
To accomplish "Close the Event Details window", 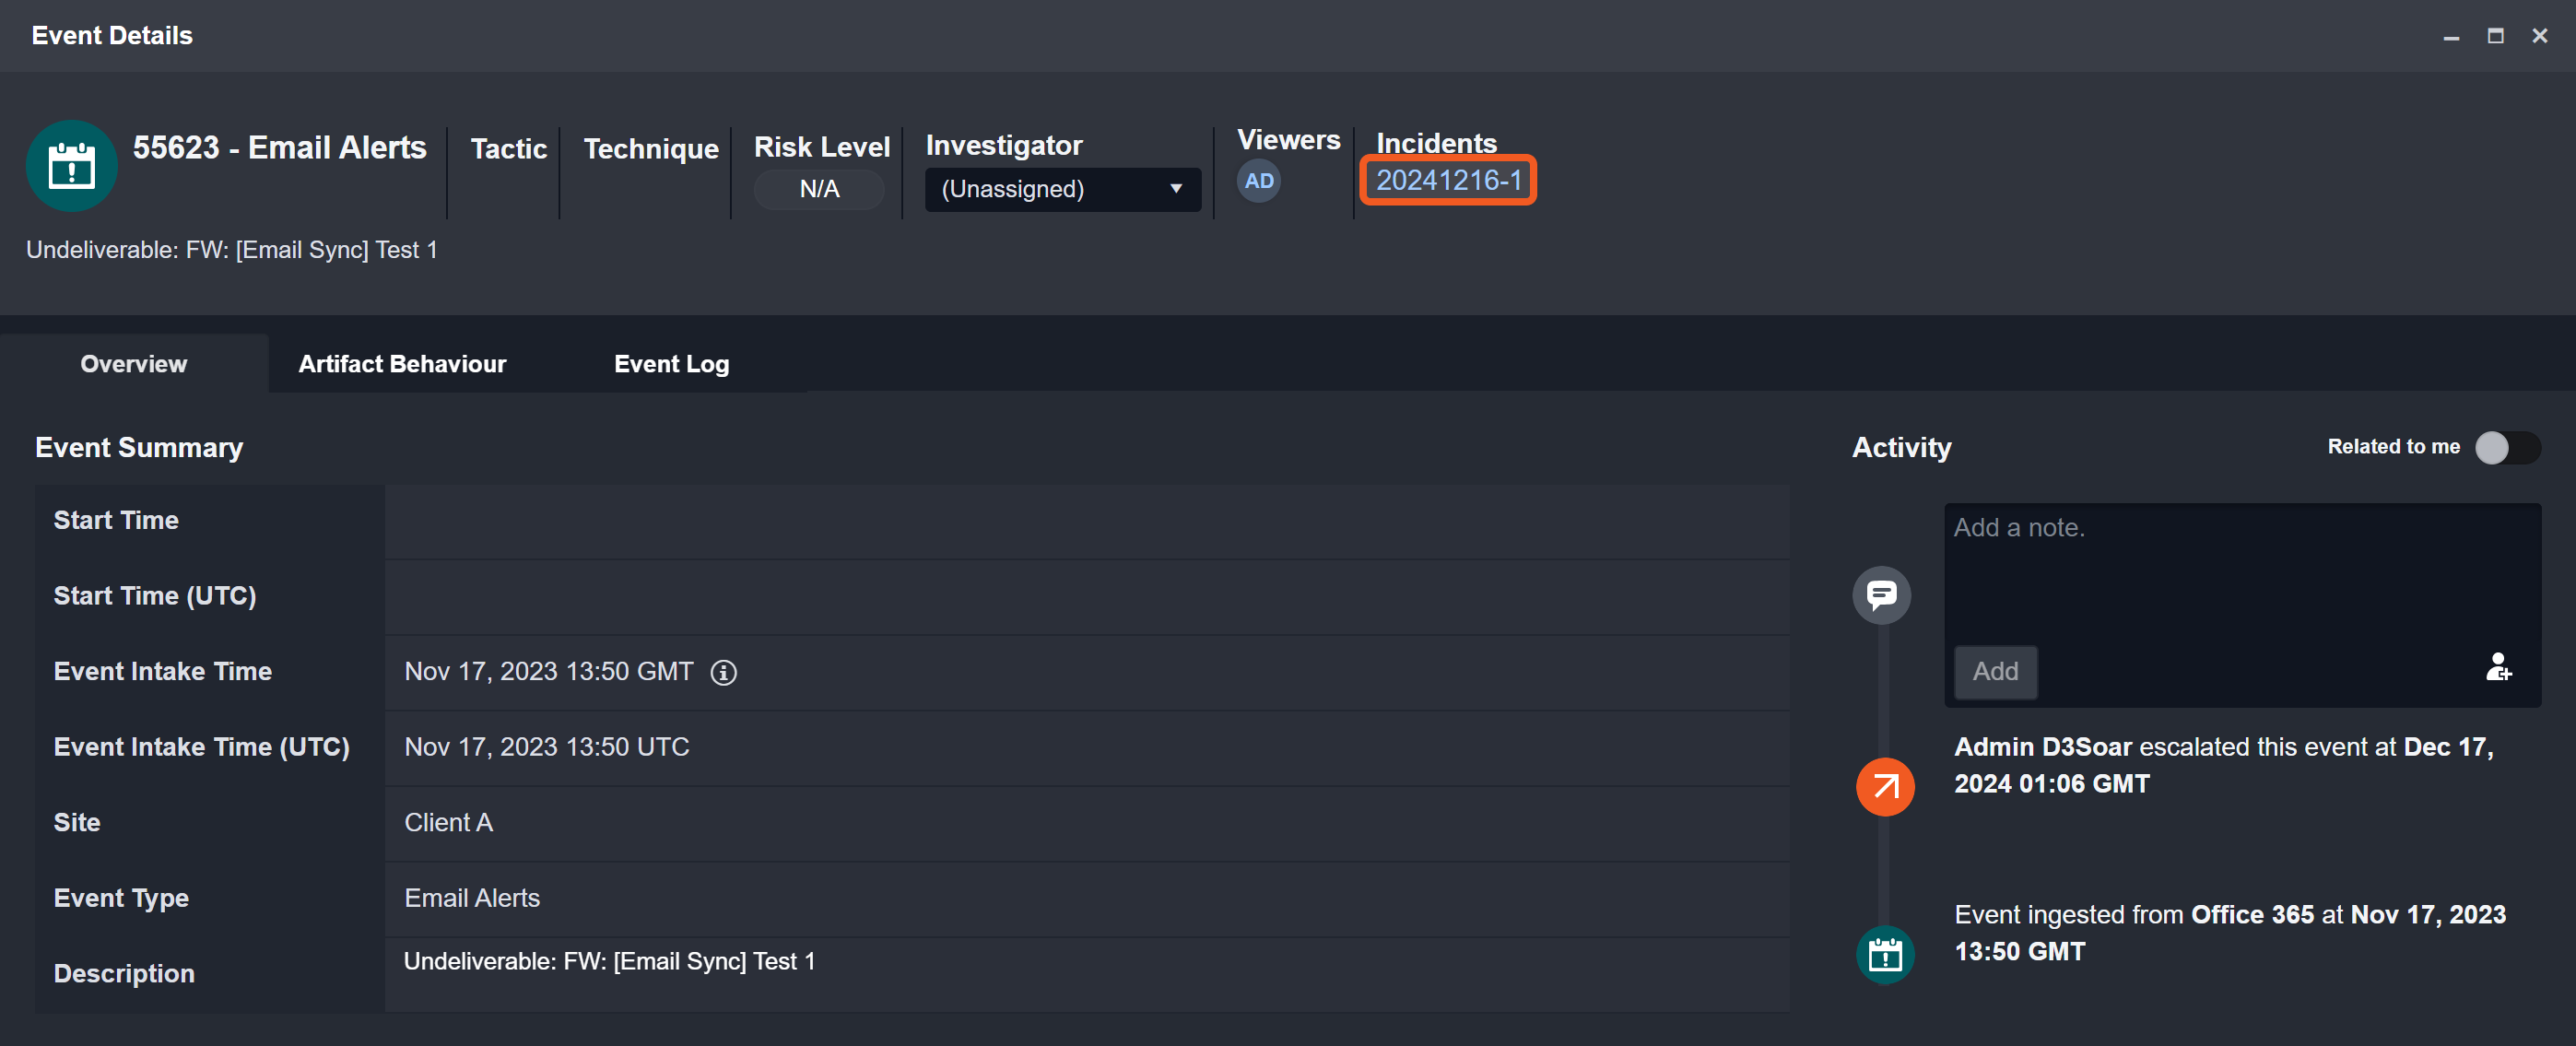I will click(x=2539, y=36).
